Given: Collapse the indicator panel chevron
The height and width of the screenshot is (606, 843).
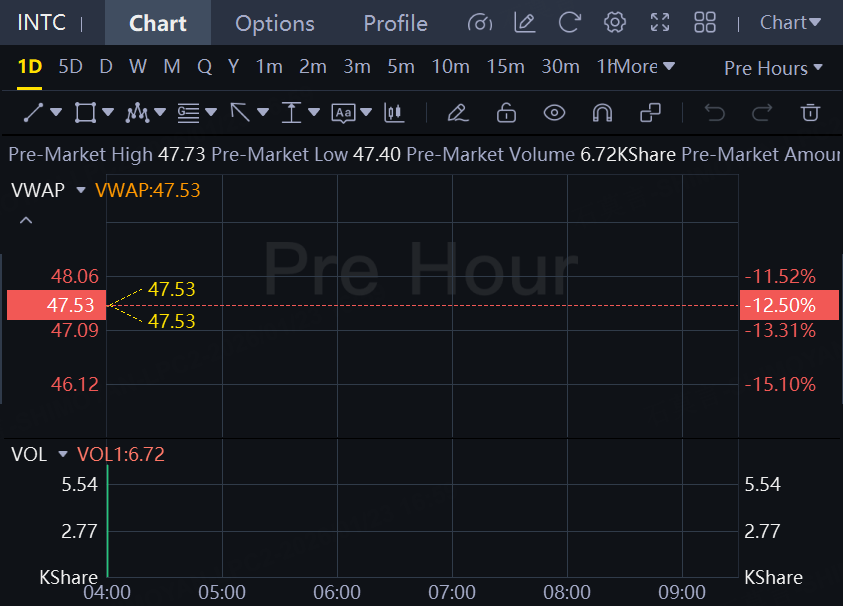Looking at the screenshot, I should point(26,220).
